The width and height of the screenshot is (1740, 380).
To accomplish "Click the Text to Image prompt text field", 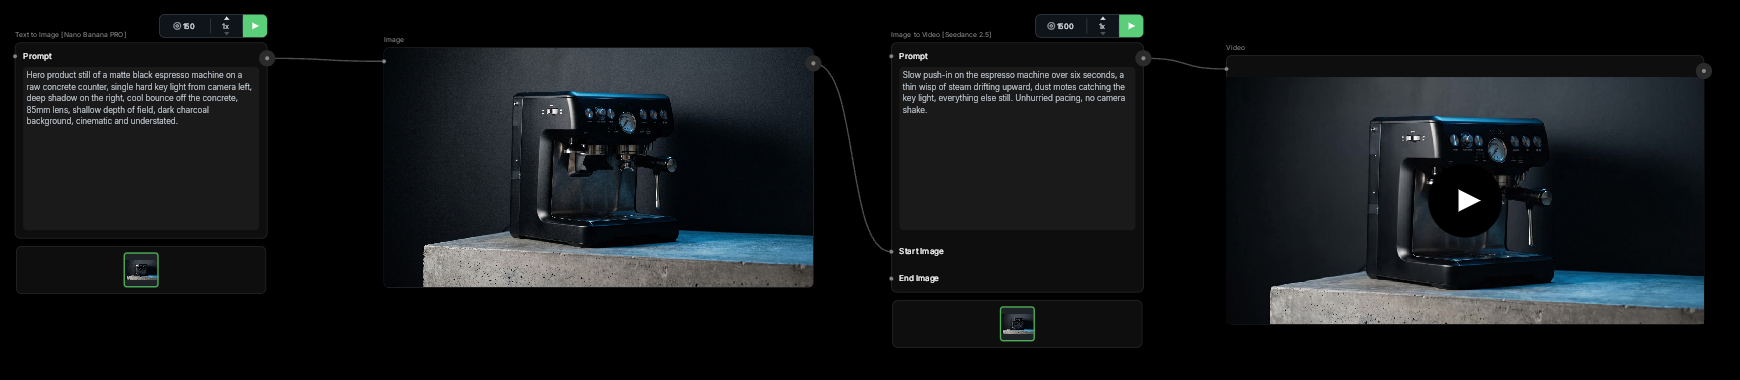I will [141, 148].
